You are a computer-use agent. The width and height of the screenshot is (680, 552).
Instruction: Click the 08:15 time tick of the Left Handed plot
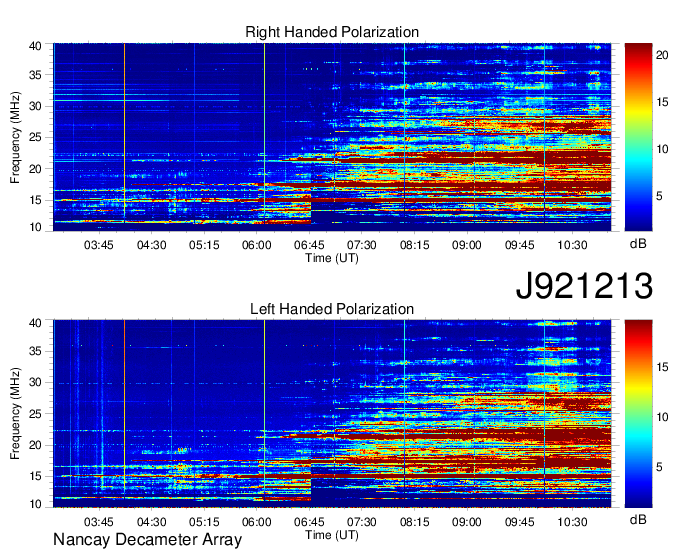coord(415,522)
